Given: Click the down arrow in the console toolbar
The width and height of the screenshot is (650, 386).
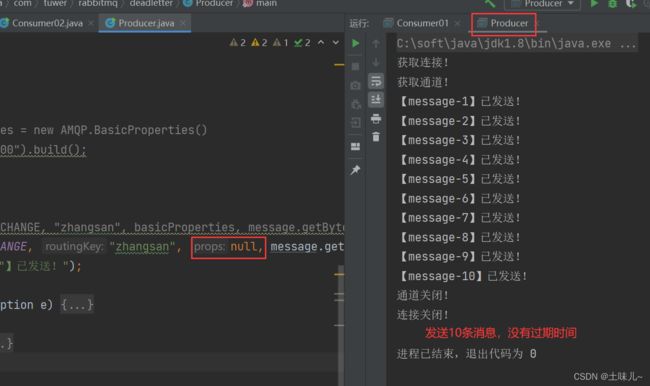Looking at the screenshot, I should (376, 62).
